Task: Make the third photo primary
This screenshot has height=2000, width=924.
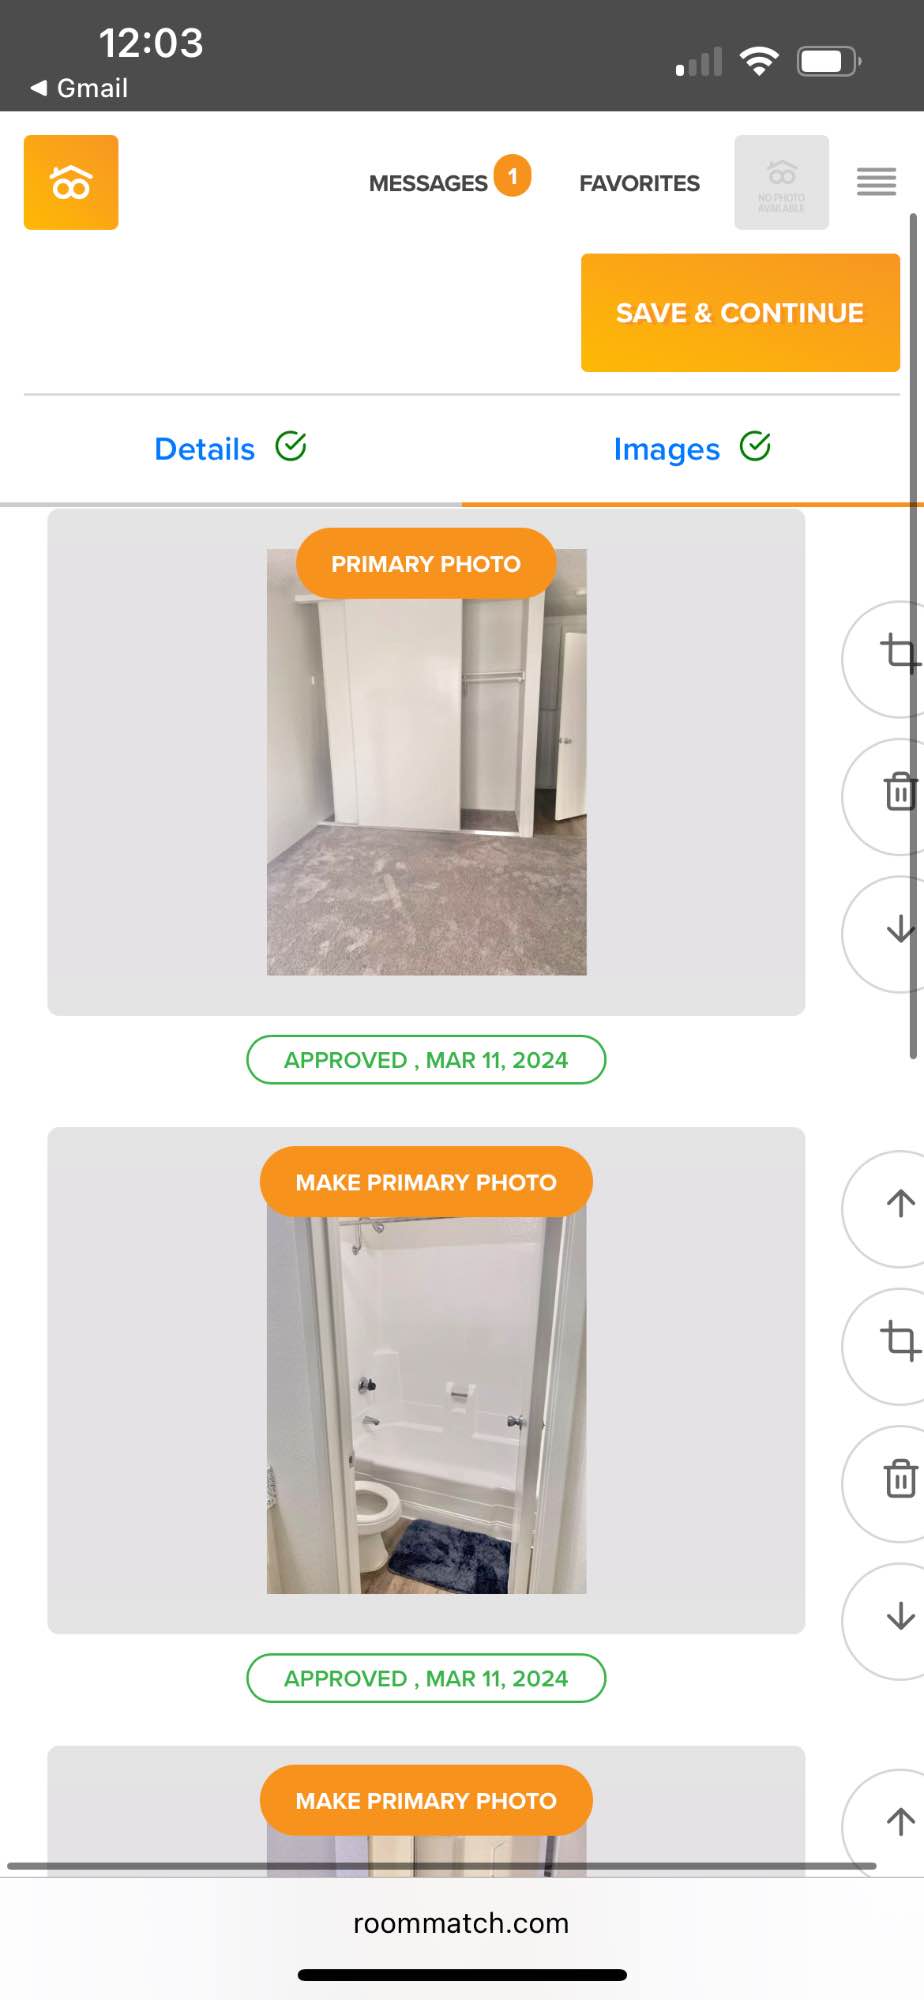Action: pos(426,1800)
